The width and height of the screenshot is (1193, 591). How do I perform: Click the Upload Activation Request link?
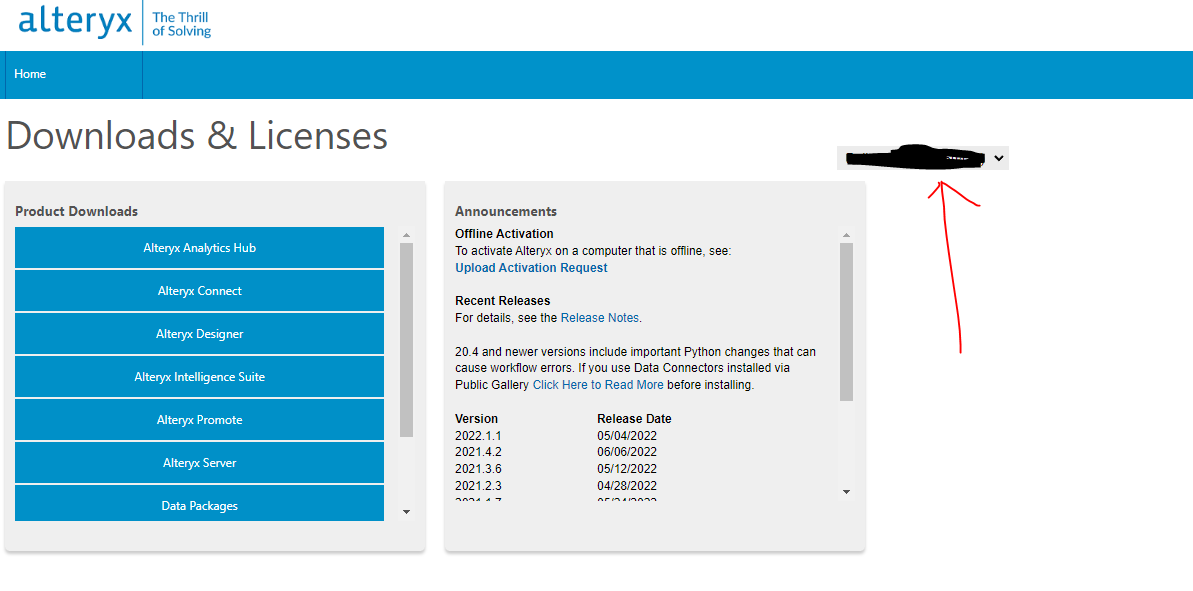531,267
